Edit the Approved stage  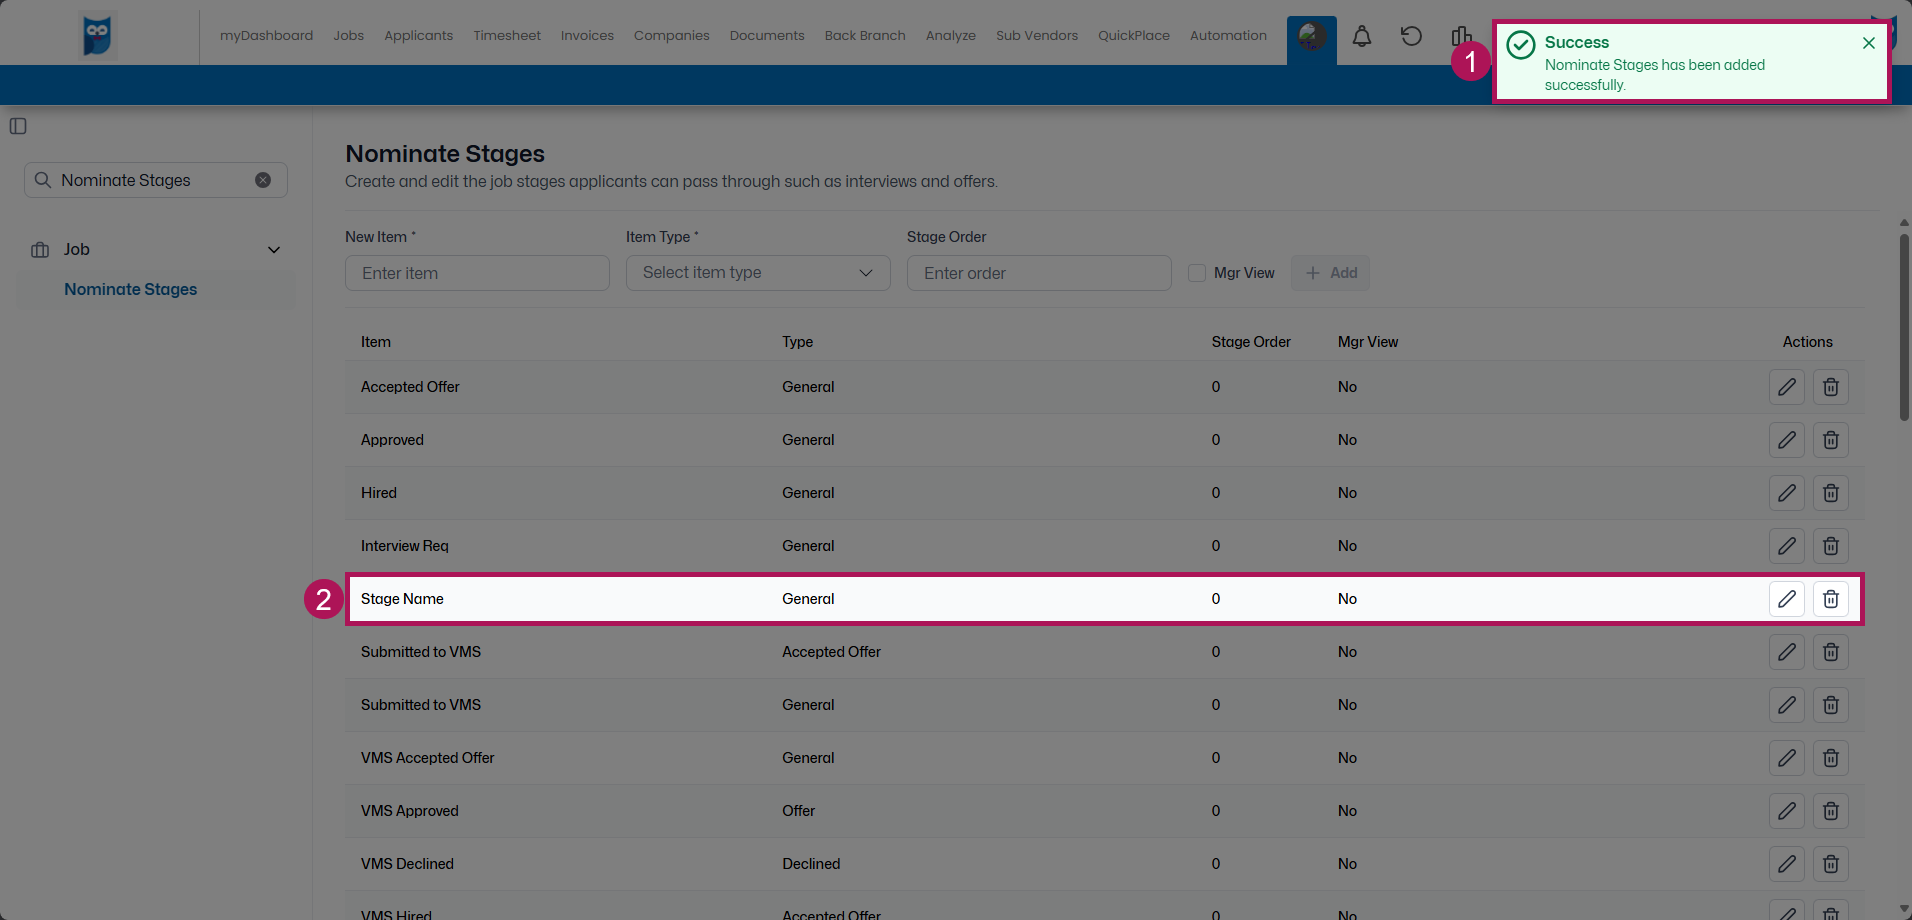1787,440
